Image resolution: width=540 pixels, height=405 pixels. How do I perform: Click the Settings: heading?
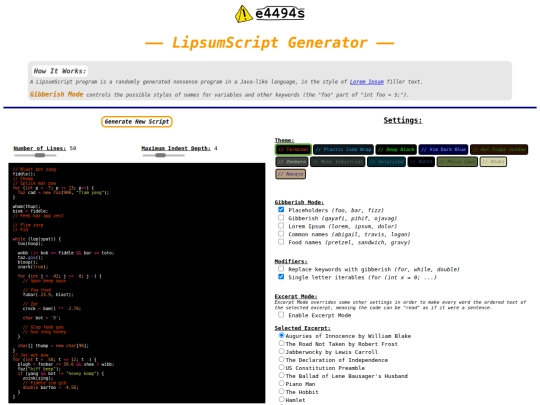pos(403,120)
